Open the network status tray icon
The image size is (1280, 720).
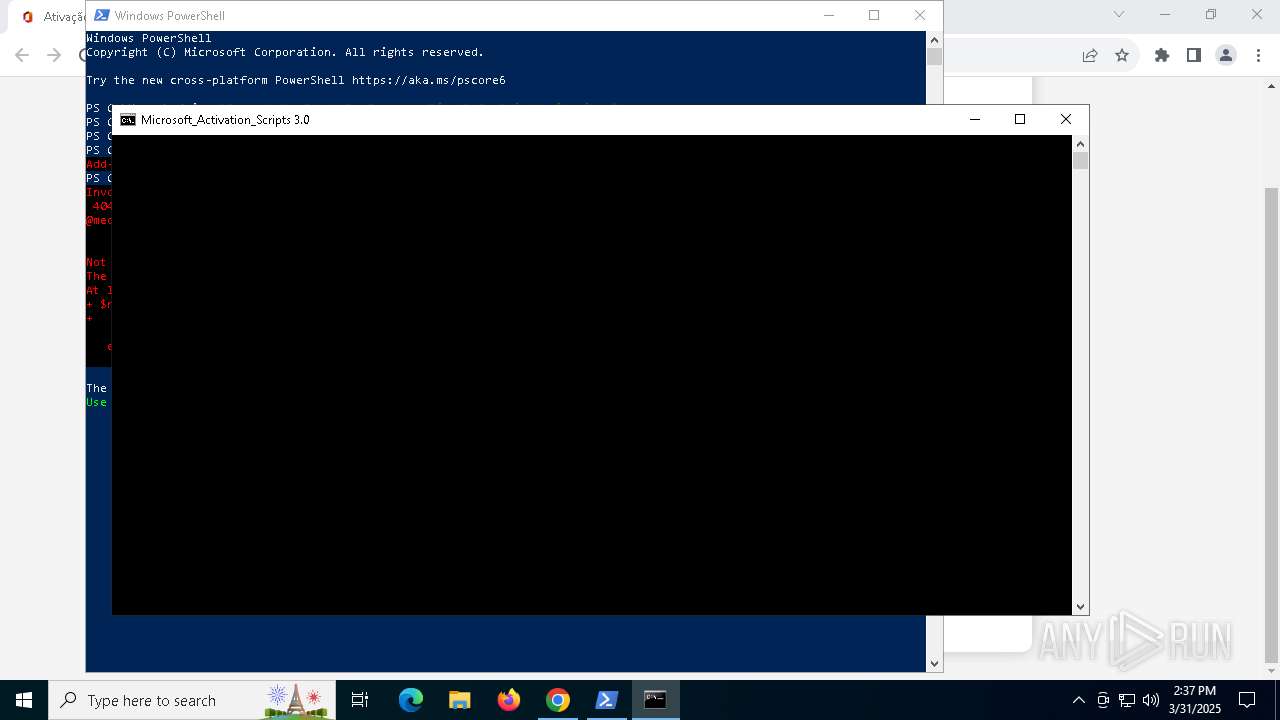[x=1127, y=700]
